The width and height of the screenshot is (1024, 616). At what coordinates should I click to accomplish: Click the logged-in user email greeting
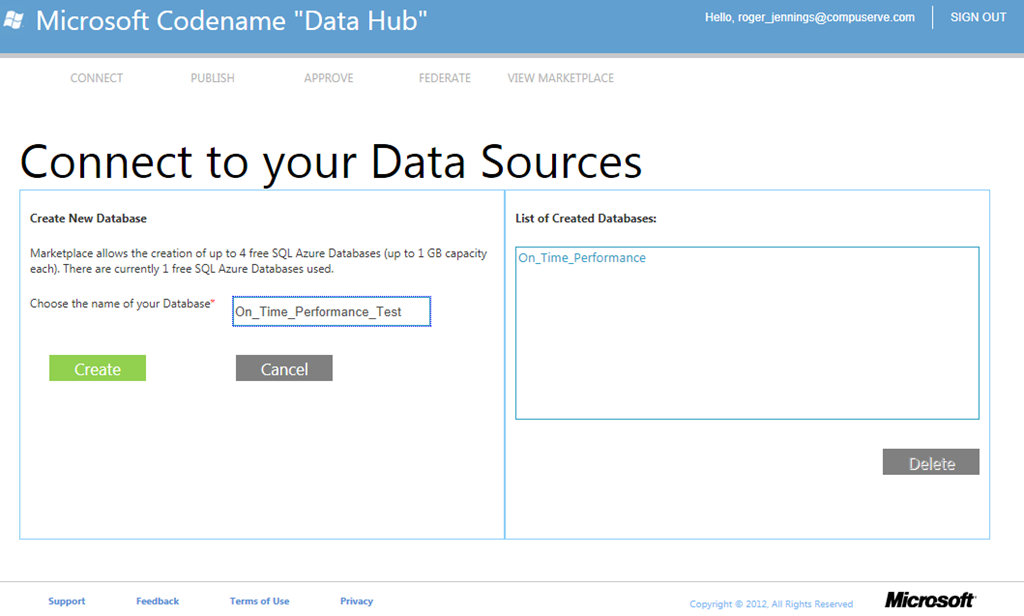(810, 17)
